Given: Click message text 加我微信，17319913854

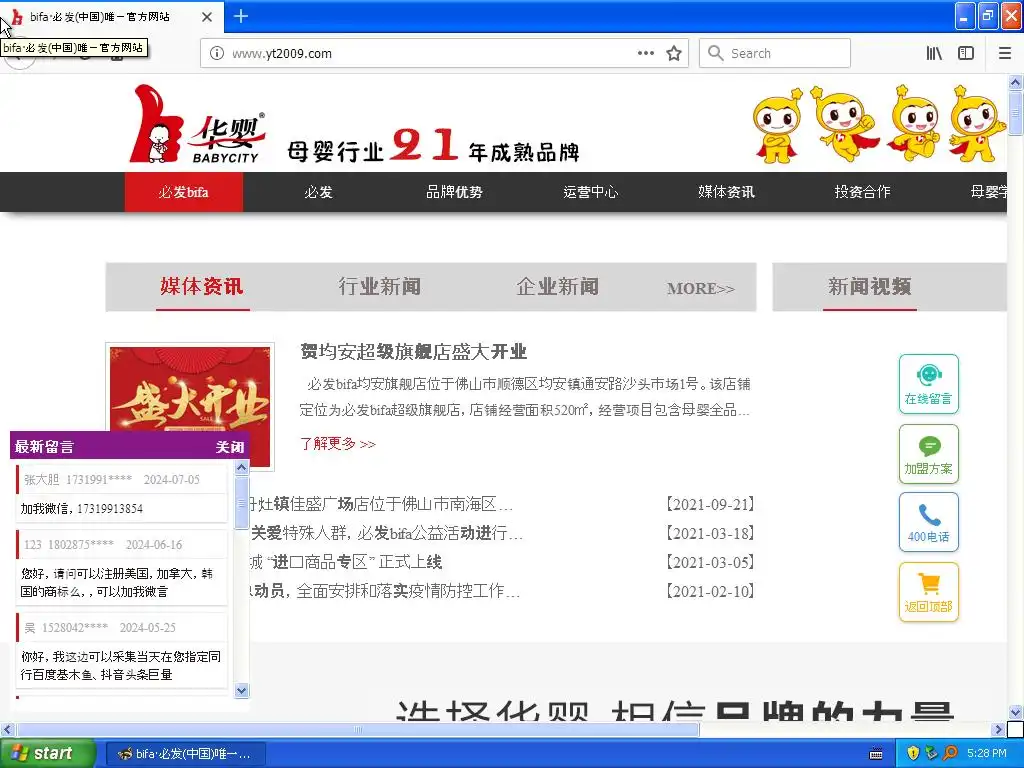Looking at the screenshot, I should [x=82, y=509].
